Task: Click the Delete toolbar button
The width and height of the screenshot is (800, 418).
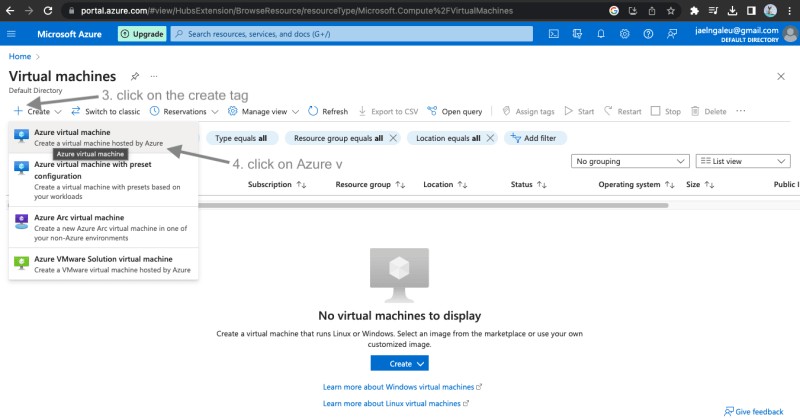Action: tap(709, 111)
